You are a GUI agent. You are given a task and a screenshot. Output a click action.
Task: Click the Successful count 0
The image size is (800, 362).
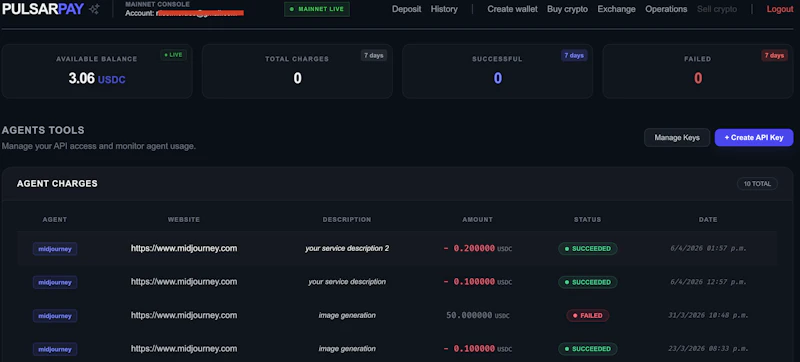click(497, 79)
